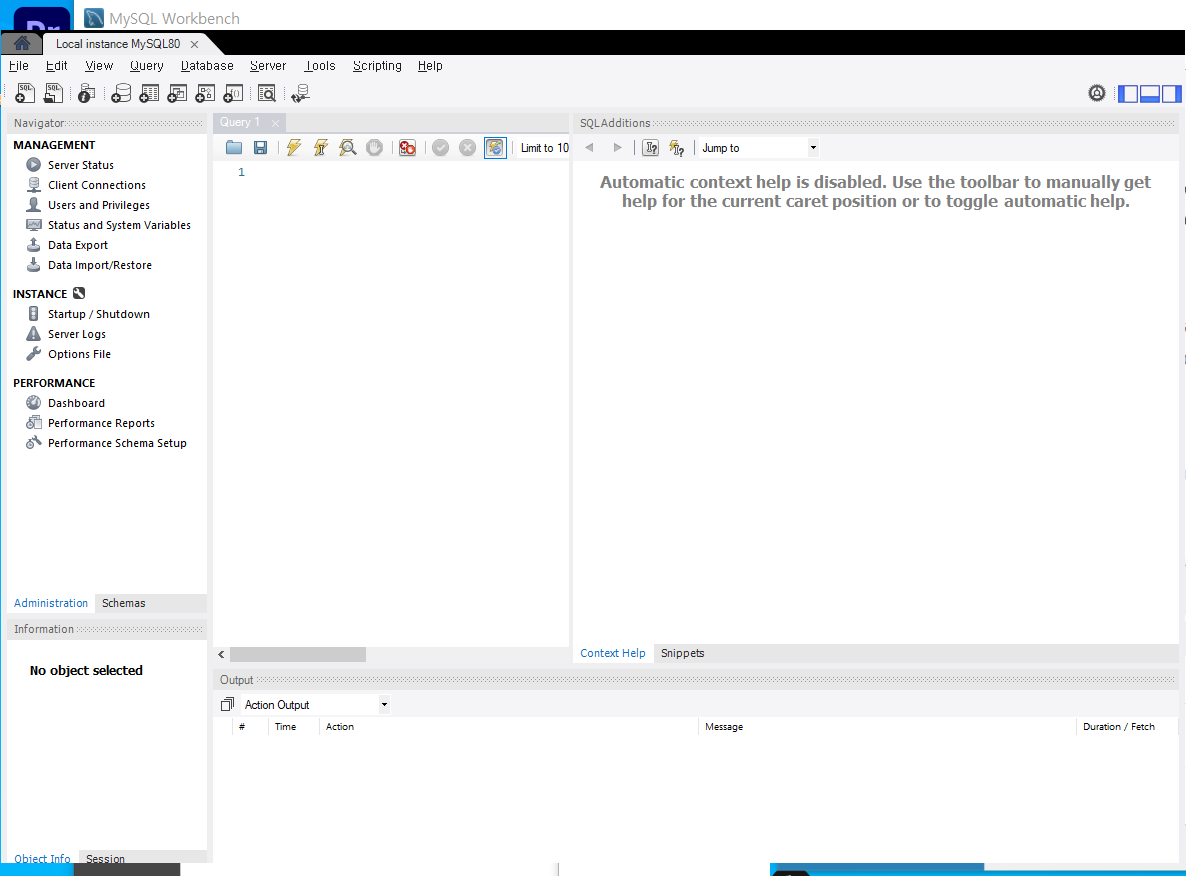Toggle right sidebar panel visibility

(x=1172, y=94)
